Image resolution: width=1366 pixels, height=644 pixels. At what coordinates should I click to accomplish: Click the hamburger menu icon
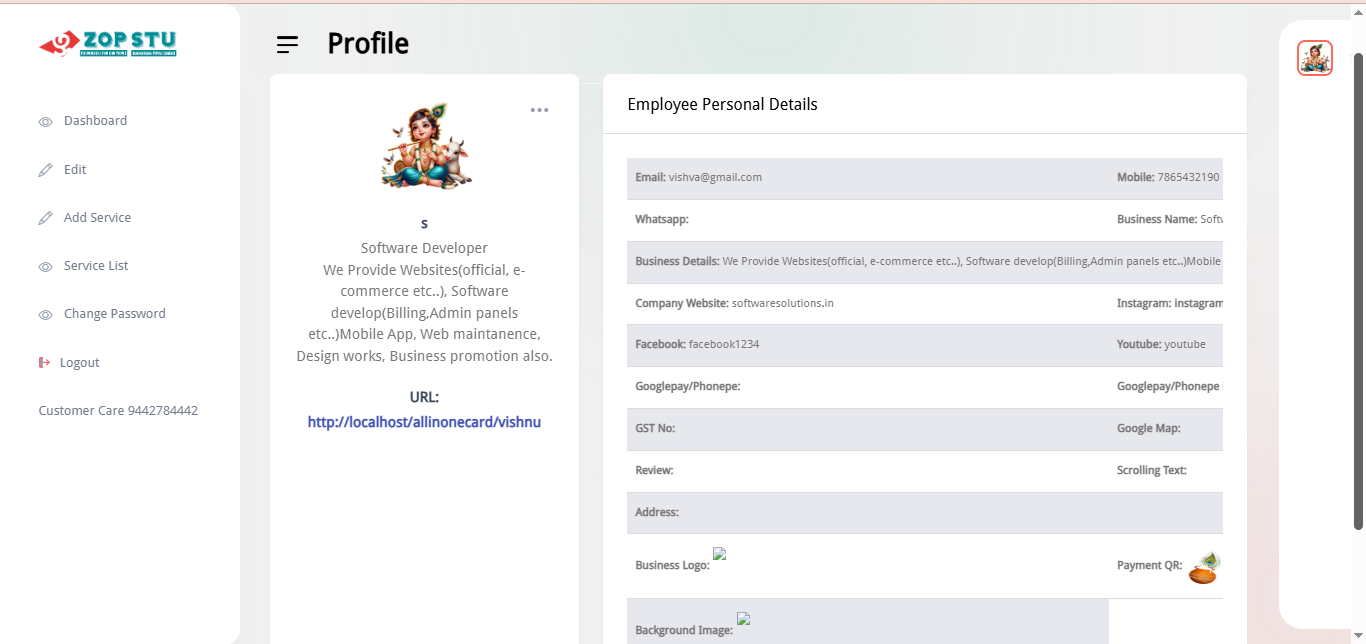pyautogui.click(x=288, y=44)
